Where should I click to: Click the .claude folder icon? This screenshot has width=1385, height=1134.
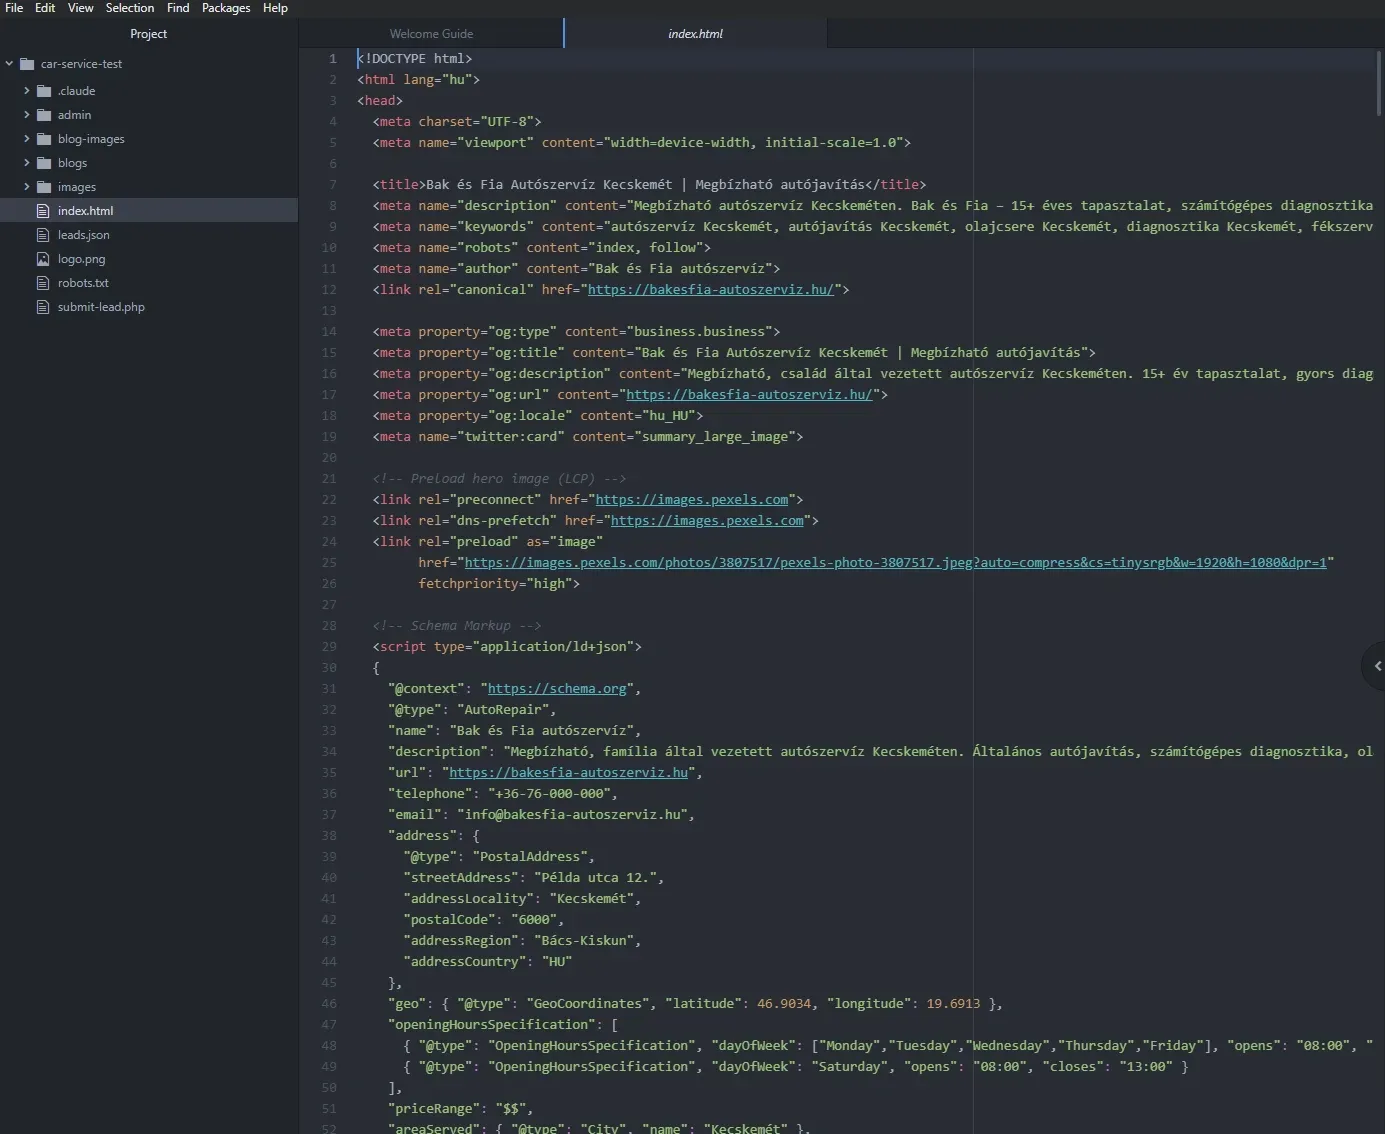(x=44, y=91)
